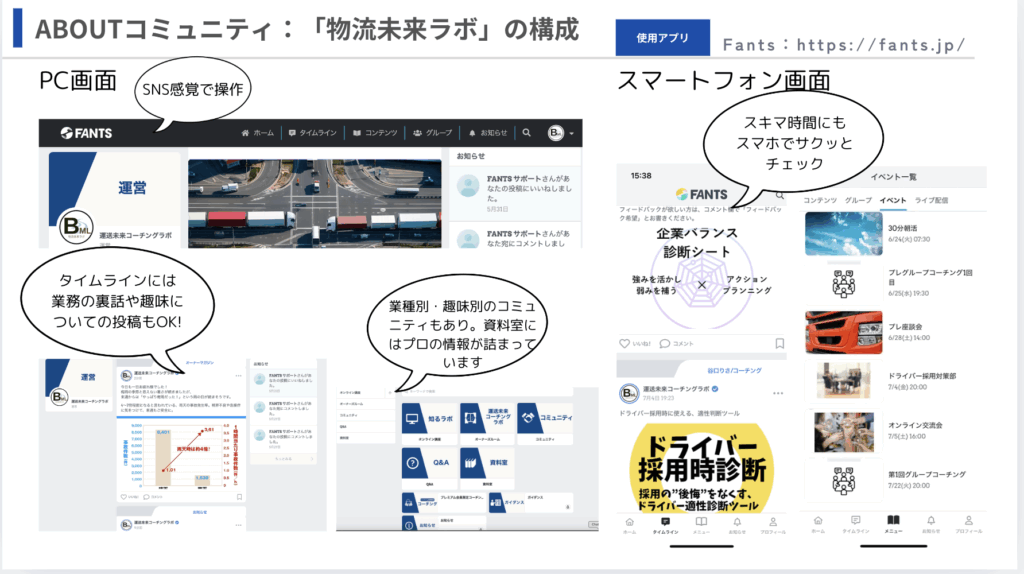Tap プロフィール in the event list phone bottom bar
This screenshot has width=1024, height=574.
[968, 525]
